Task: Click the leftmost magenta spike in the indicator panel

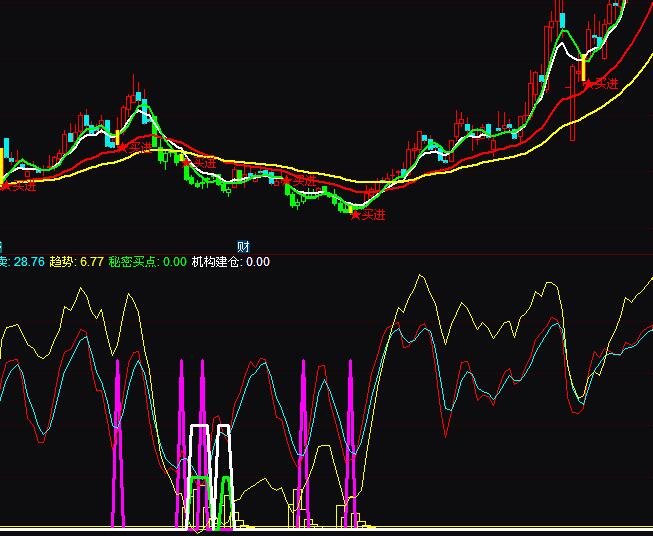Action: pos(118,440)
